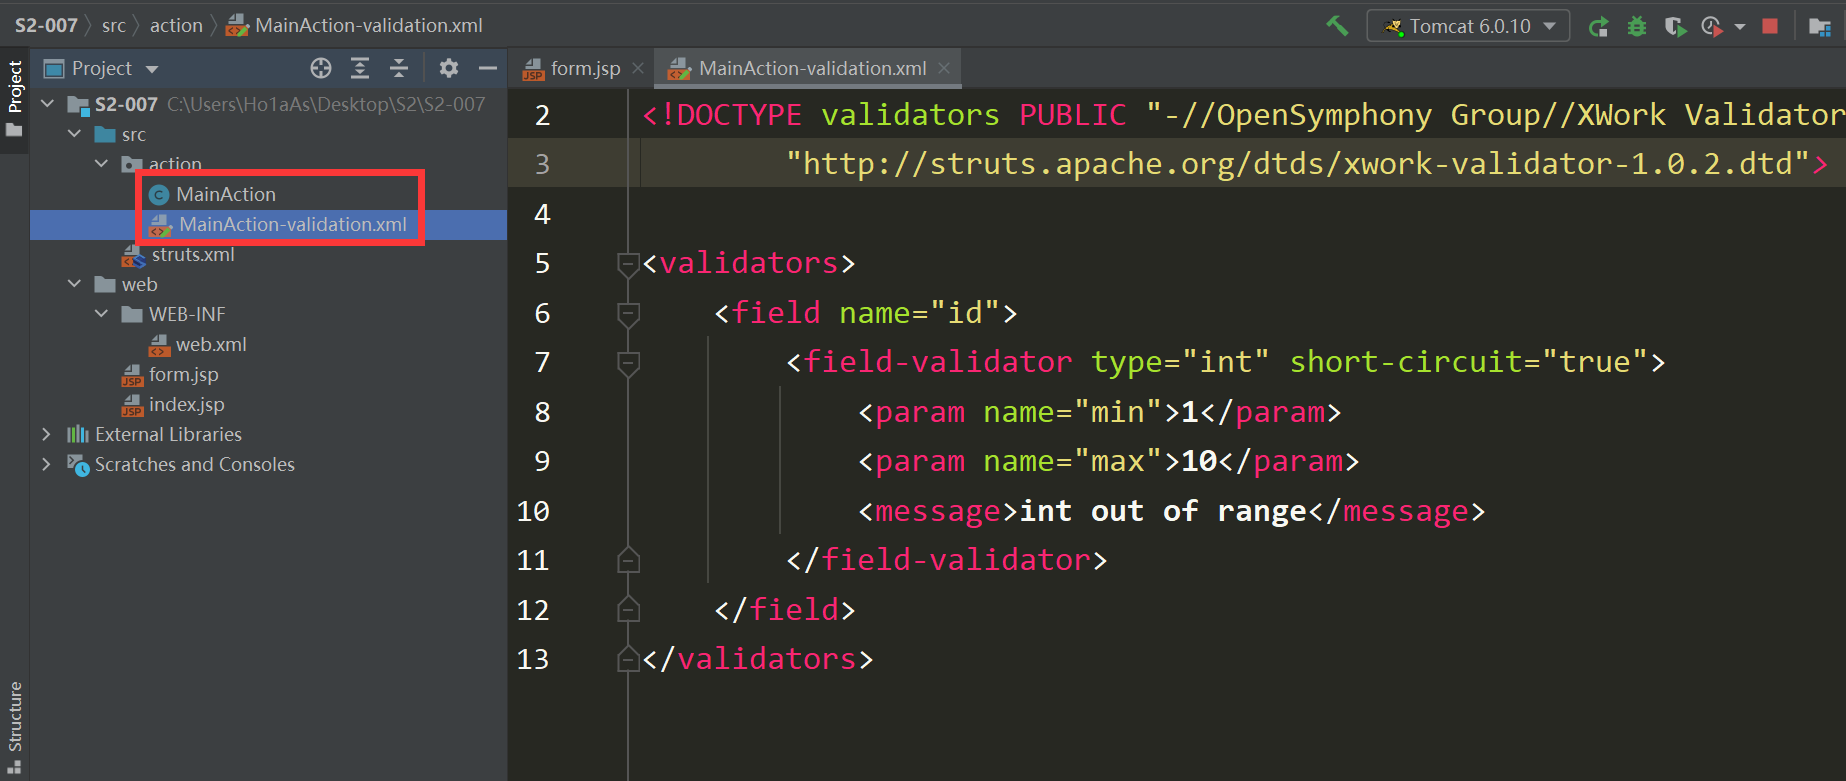Click fold end marker at line 12

(x=628, y=609)
